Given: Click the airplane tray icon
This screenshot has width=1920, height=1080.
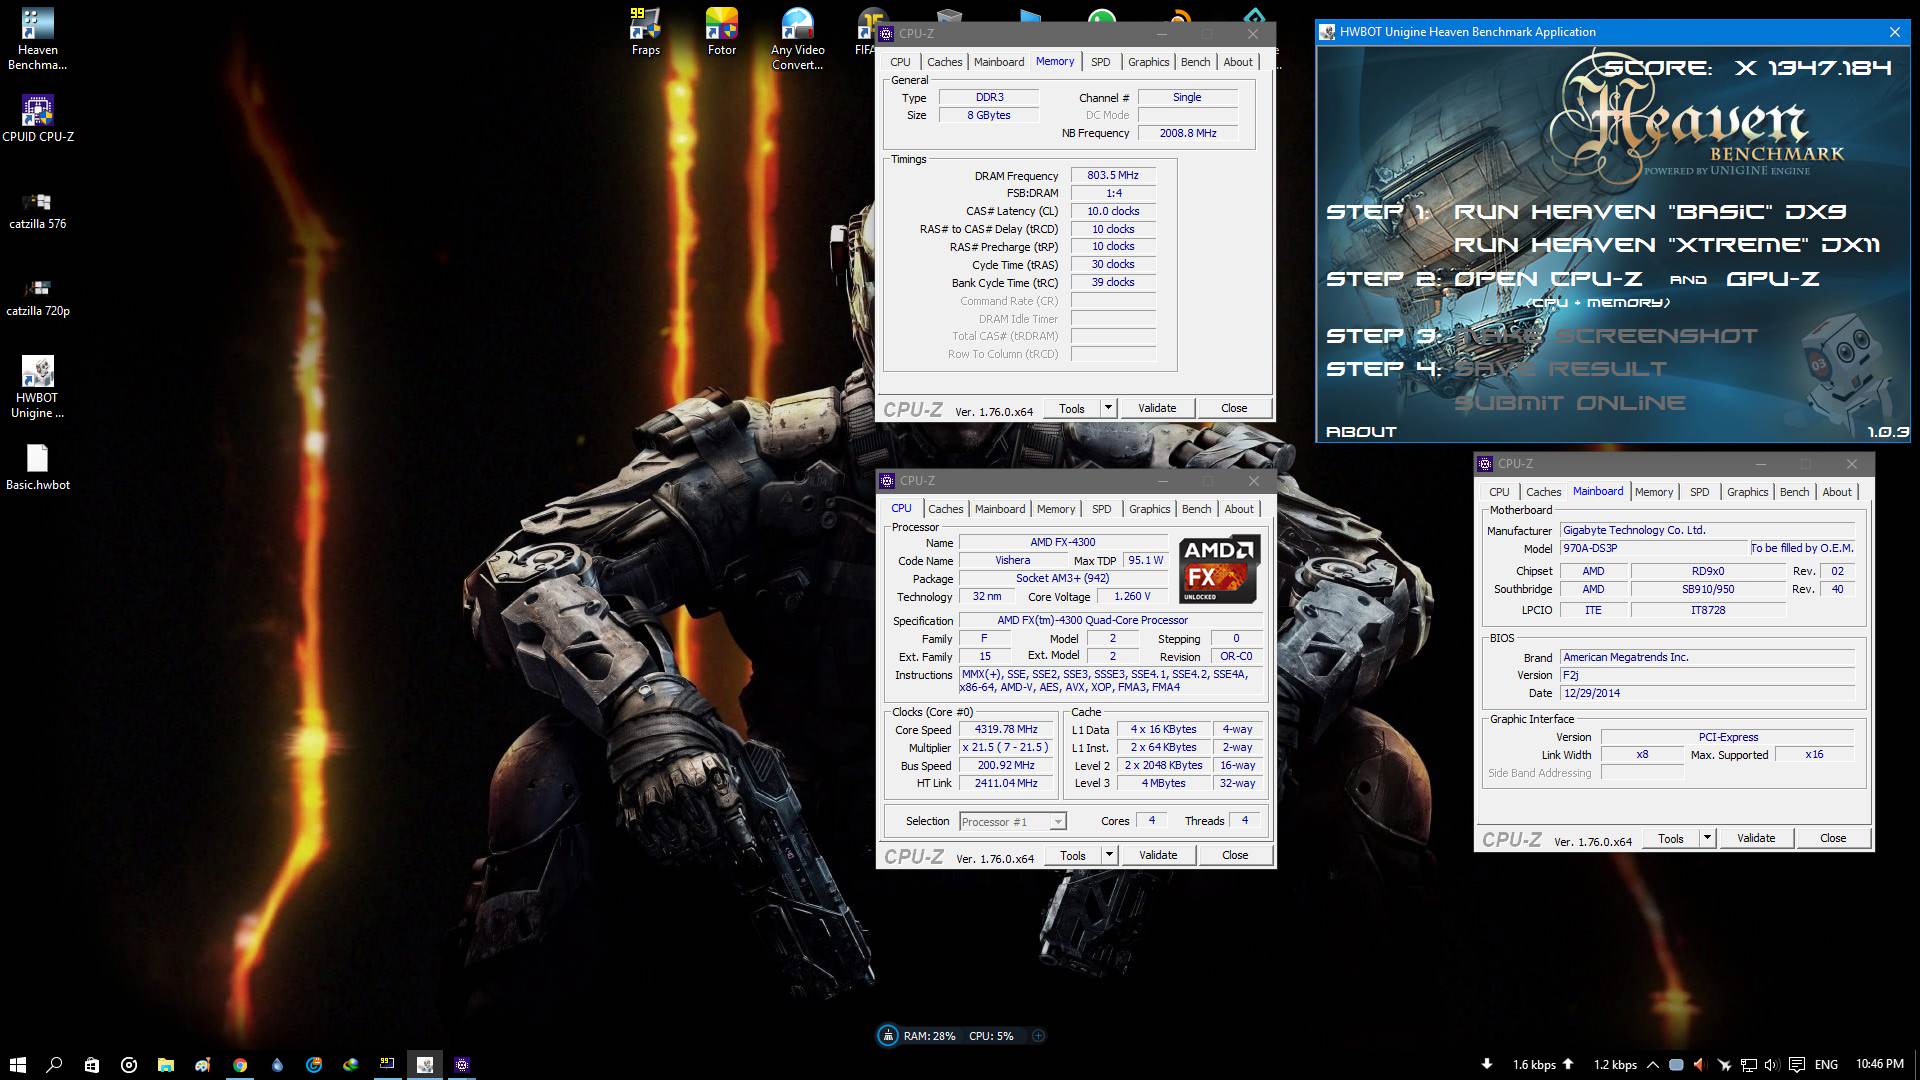Looking at the screenshot, I should coord(1723,1064).
